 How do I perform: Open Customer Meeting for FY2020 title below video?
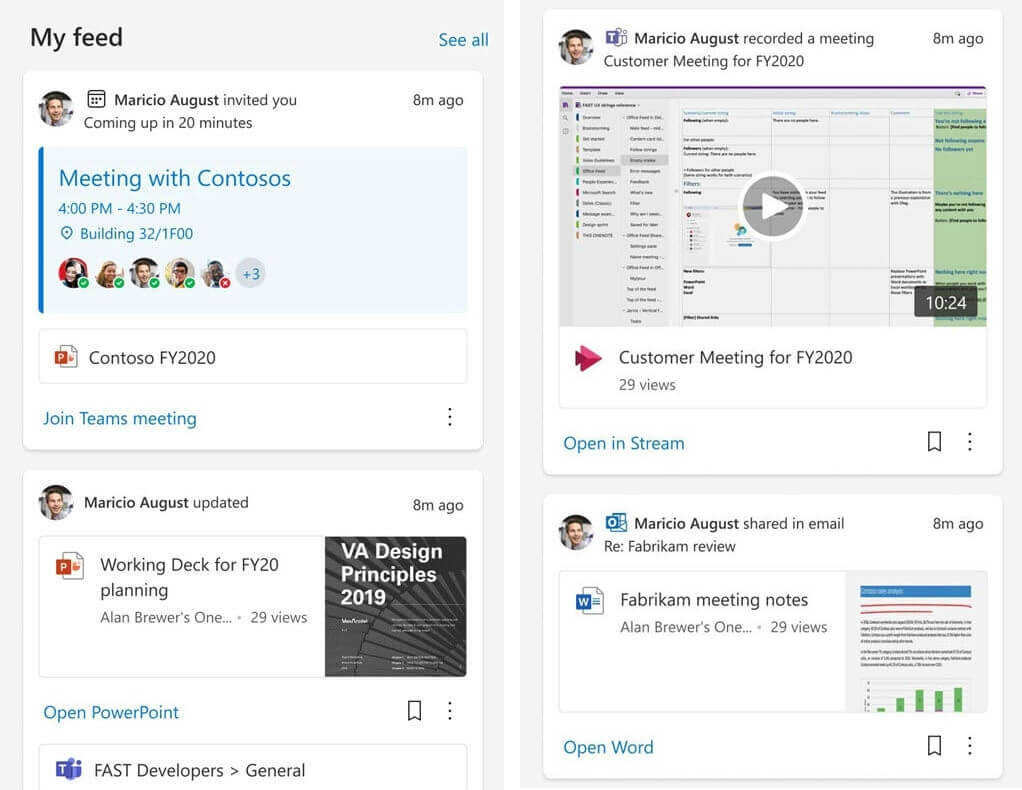735,357
